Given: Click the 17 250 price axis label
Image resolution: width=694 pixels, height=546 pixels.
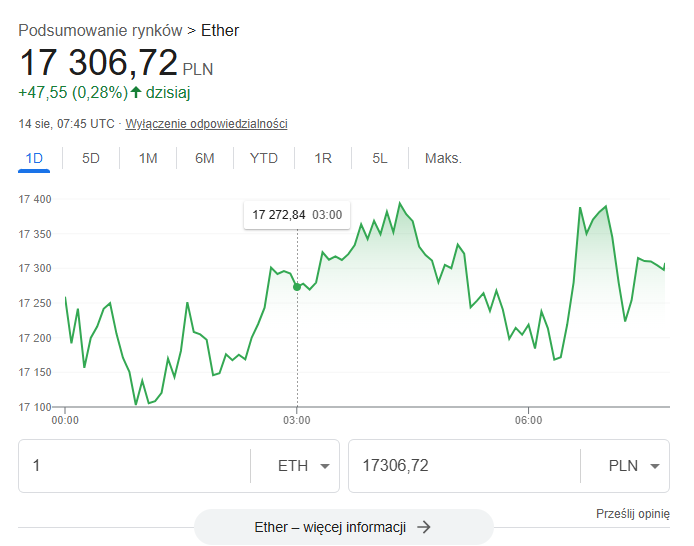Looking at the screenshot, I should coord(35,303).
